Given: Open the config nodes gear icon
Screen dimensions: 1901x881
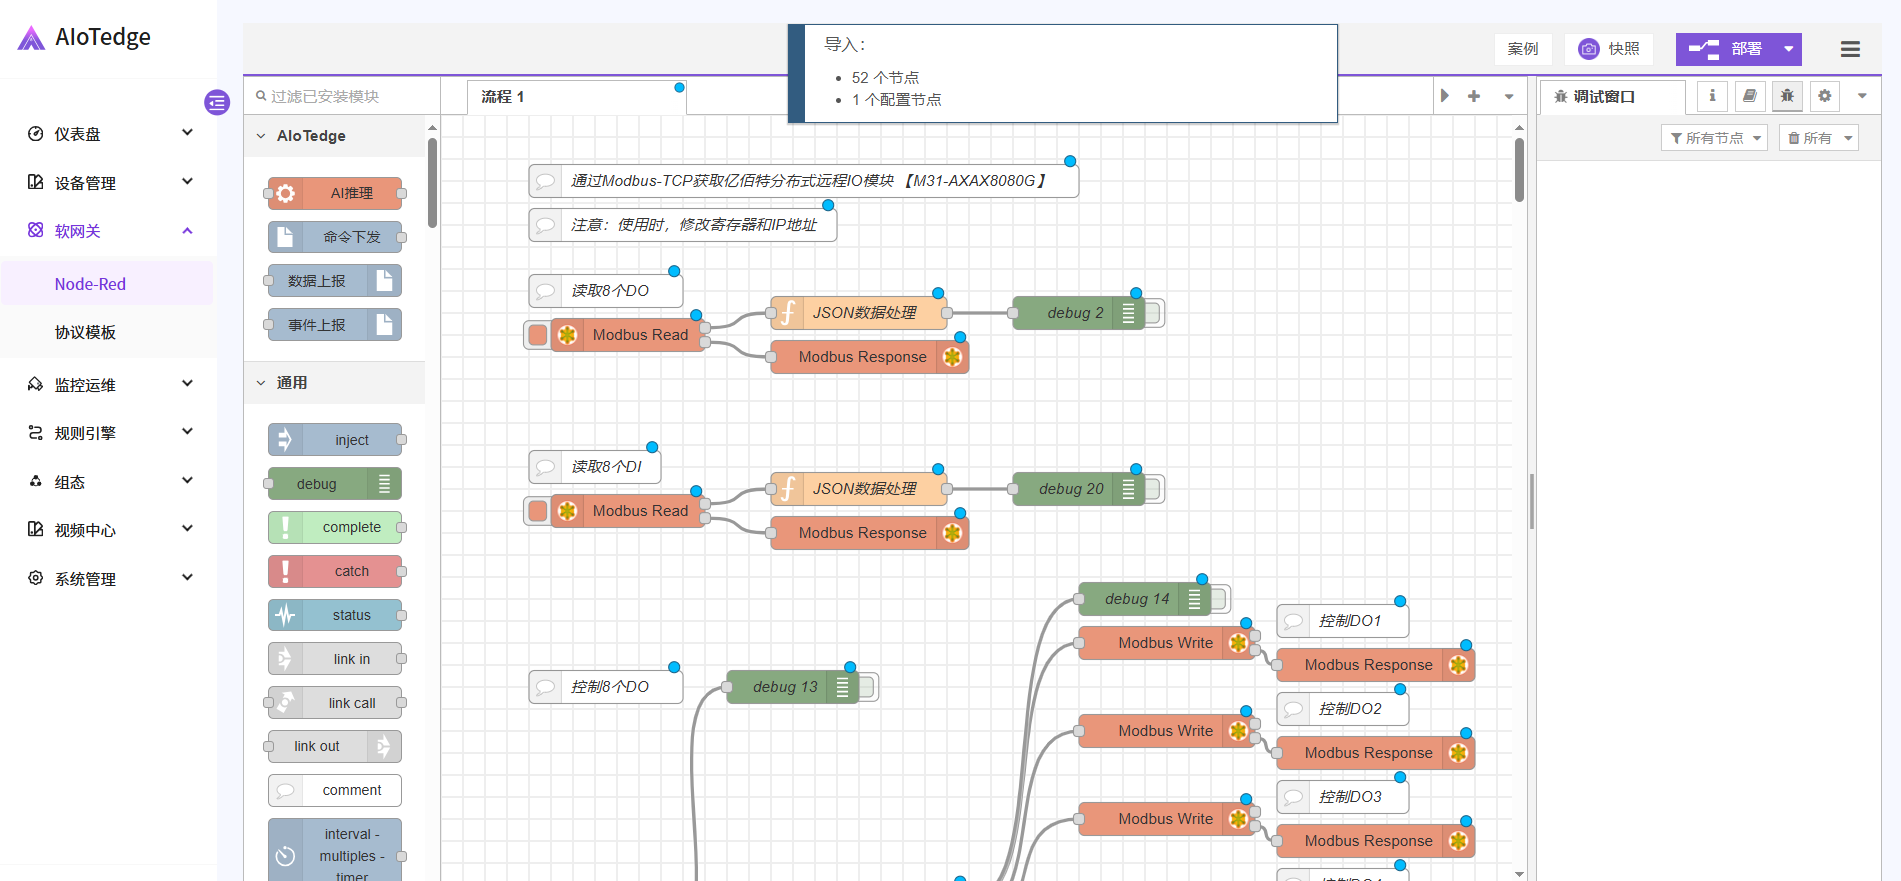Looking at the screenshot, I should pos(1825,96).
